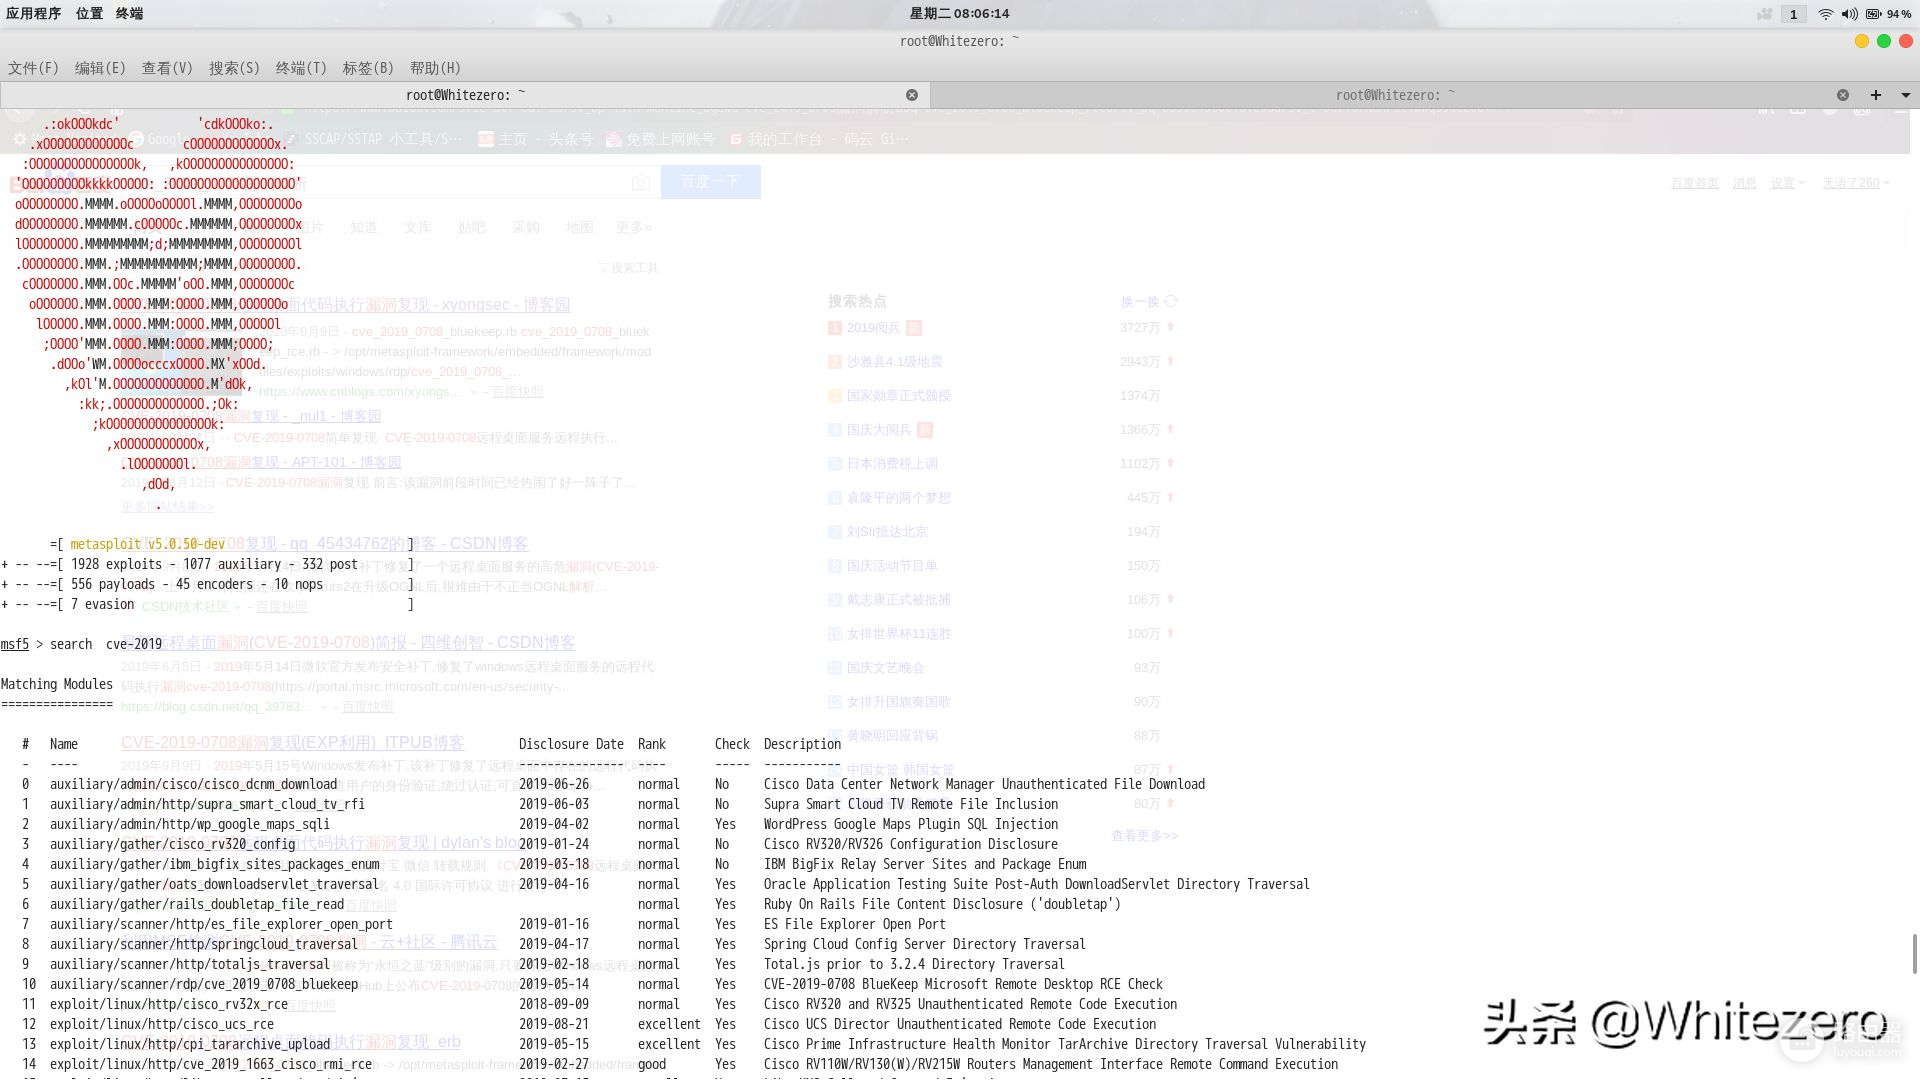Click the screen recorder camera tray icon
This screenshot has height=1080, width=1920.
click(1765, 14)
